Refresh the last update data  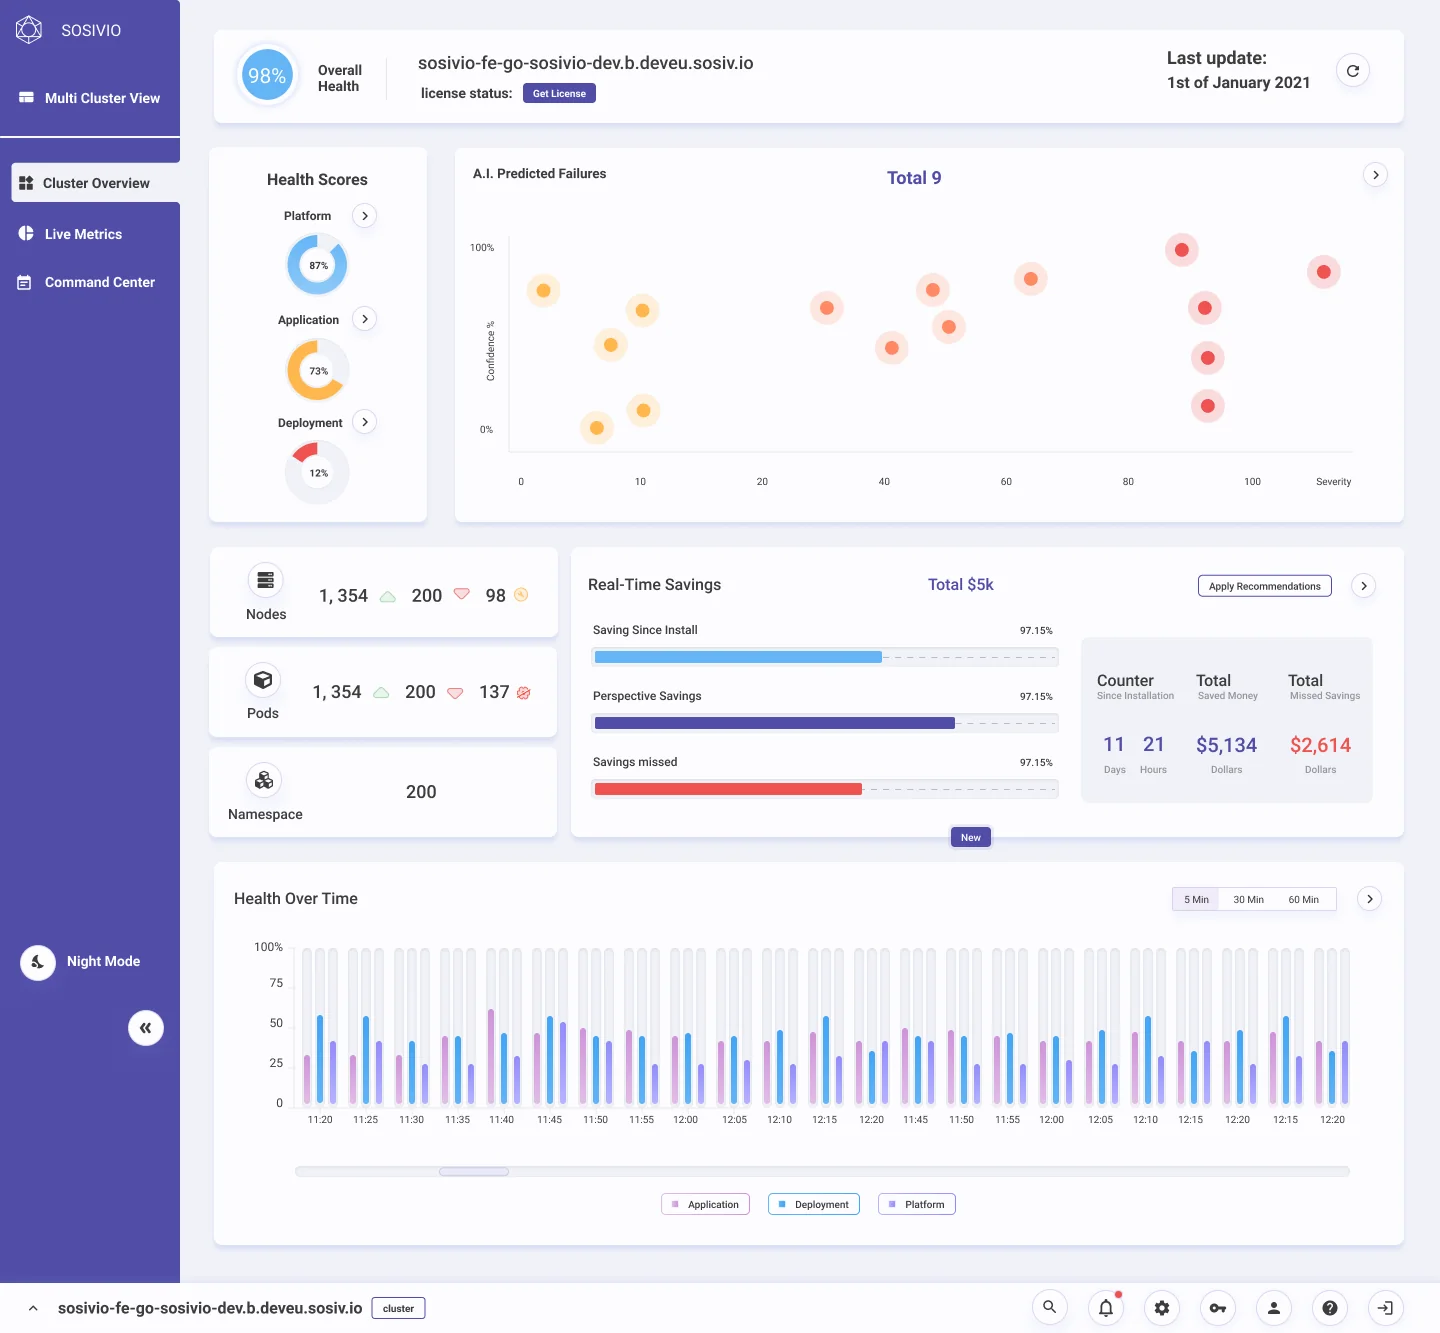pos(1353,71)
